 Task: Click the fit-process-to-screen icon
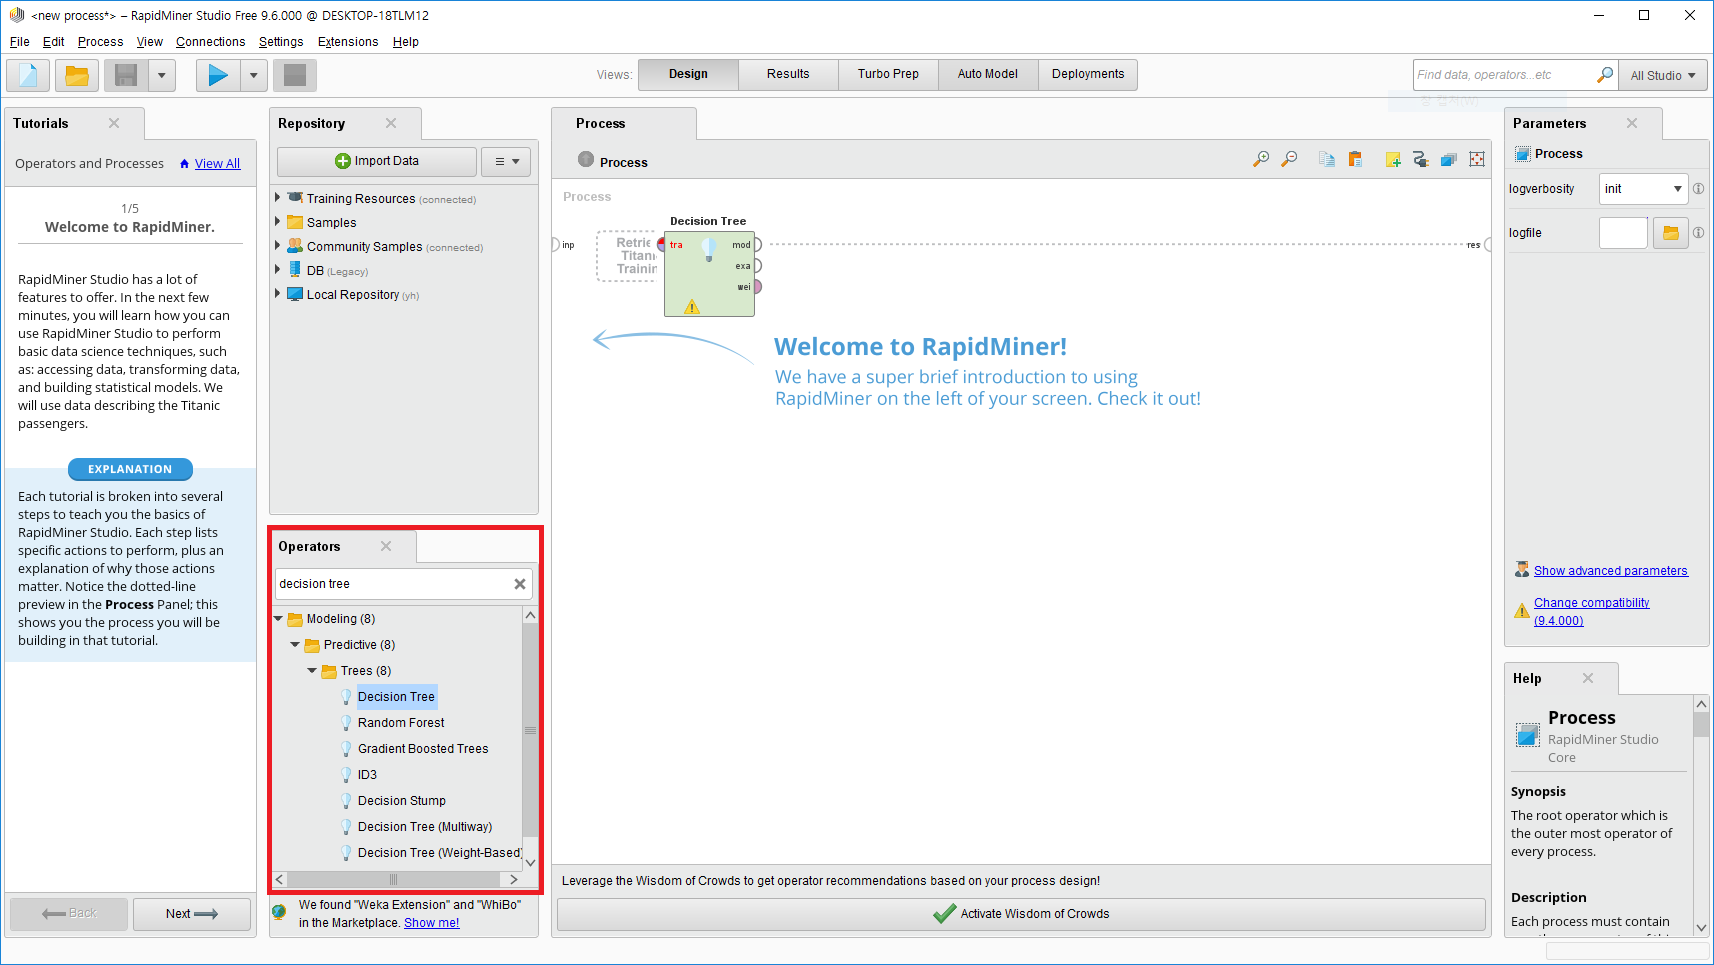pos(1477,159)
